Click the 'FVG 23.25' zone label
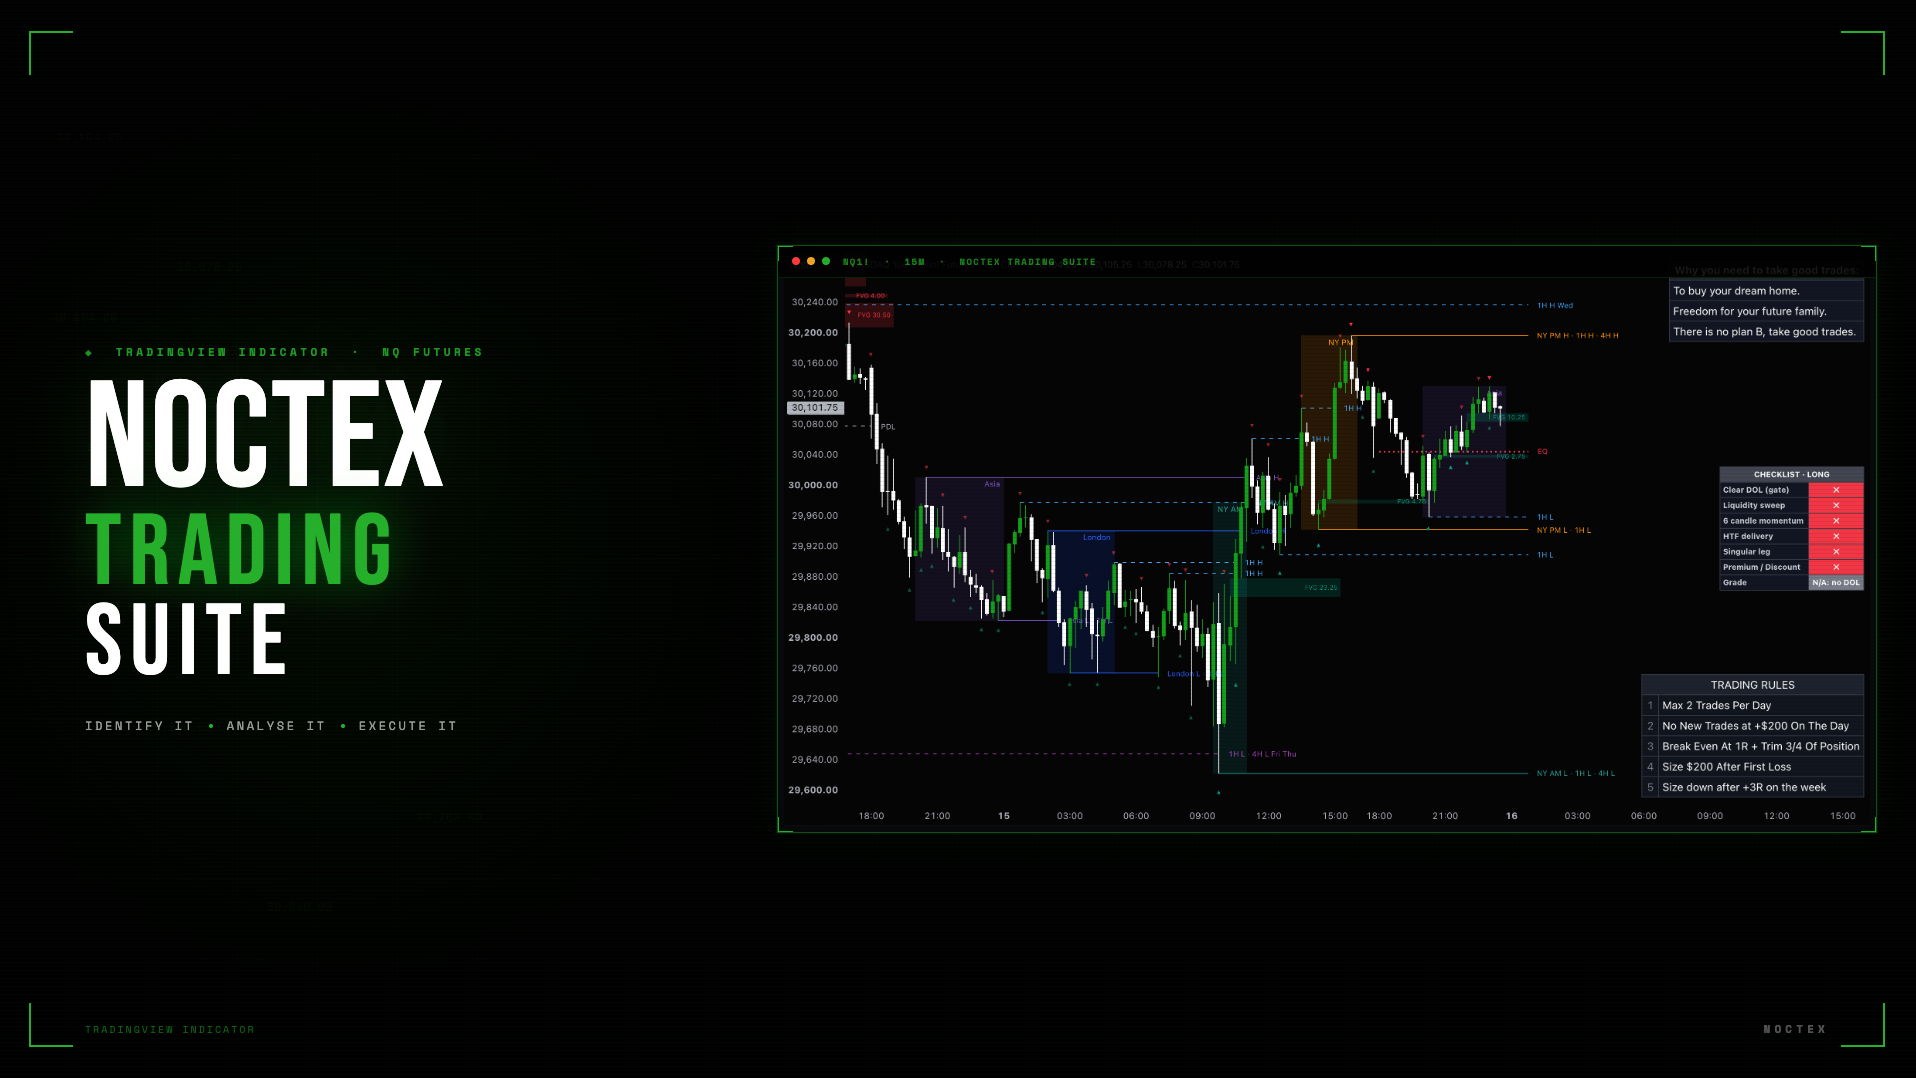Viewport: 1916px width, 1078px height. (1321, 588)
